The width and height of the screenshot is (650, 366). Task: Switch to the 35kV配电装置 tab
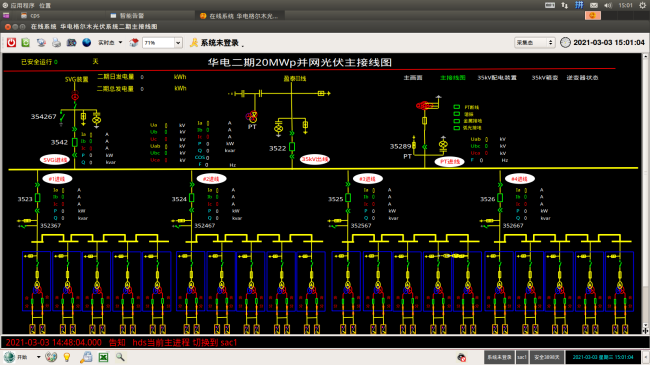(x=497, y=78)
